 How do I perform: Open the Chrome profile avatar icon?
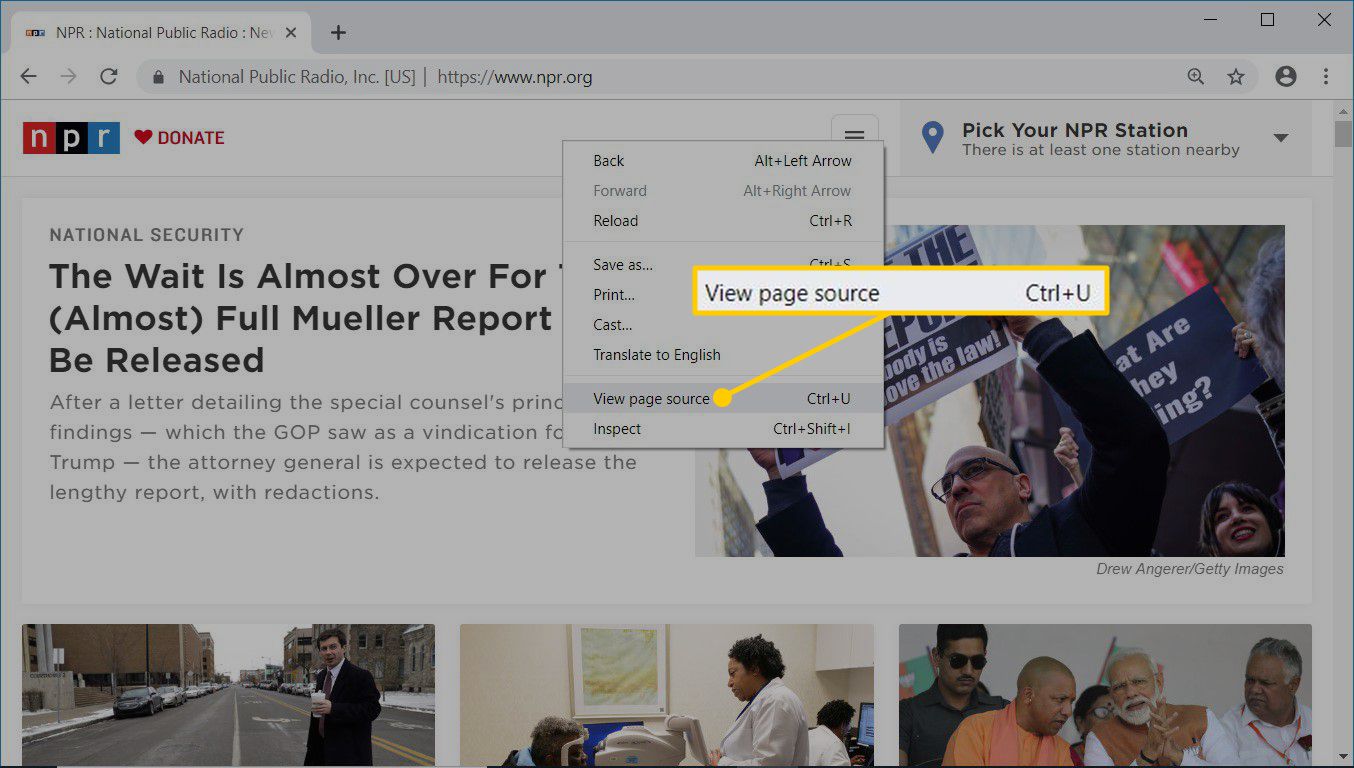pos(1286,77)
